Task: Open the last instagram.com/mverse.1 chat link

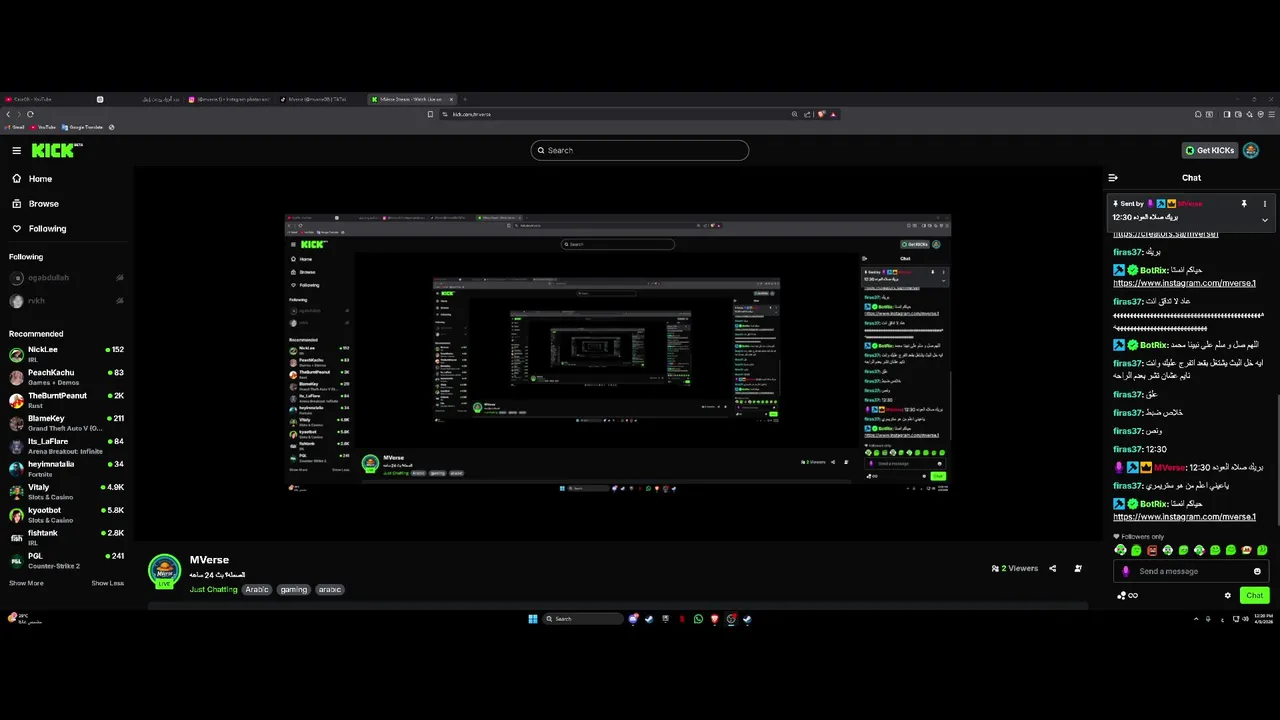Action: pyautogui.click(x=1184, y=517)
